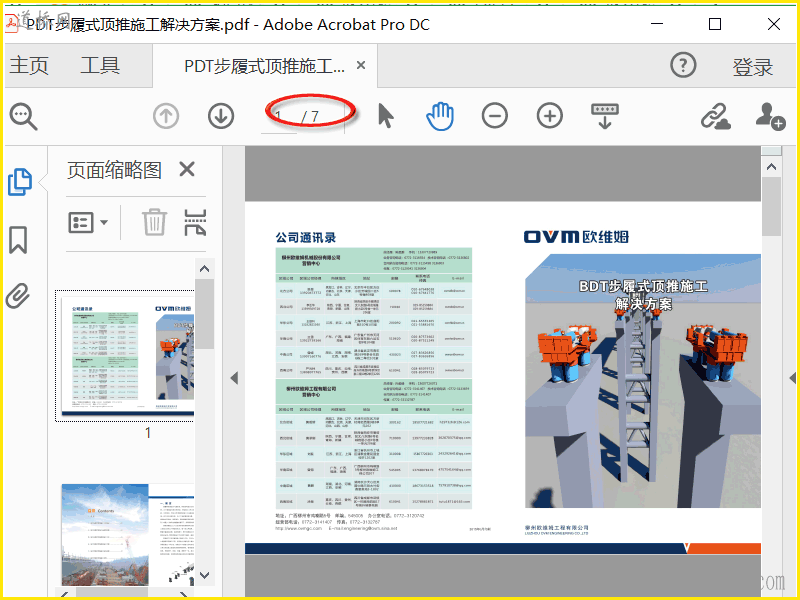Minimize the Acrobat window
Viewport: 800px width, 600px height.
[657, 24]
